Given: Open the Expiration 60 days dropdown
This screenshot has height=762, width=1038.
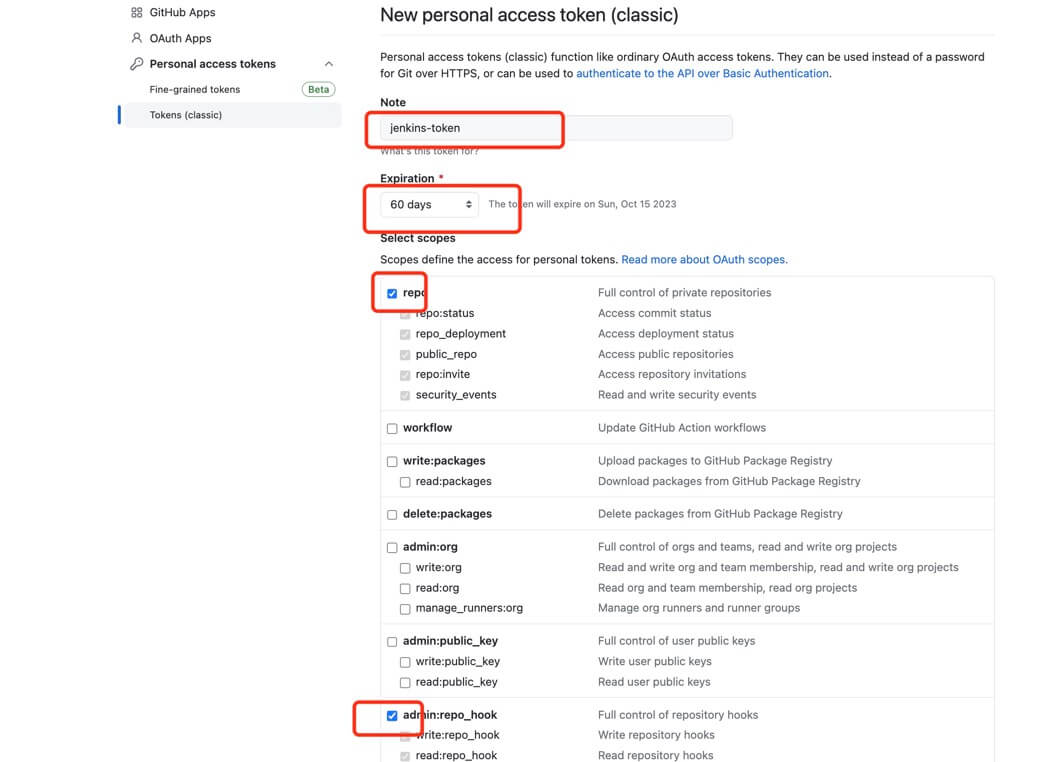Looking at the screenshot, I should pyautogui.click(x=430, y=205).
